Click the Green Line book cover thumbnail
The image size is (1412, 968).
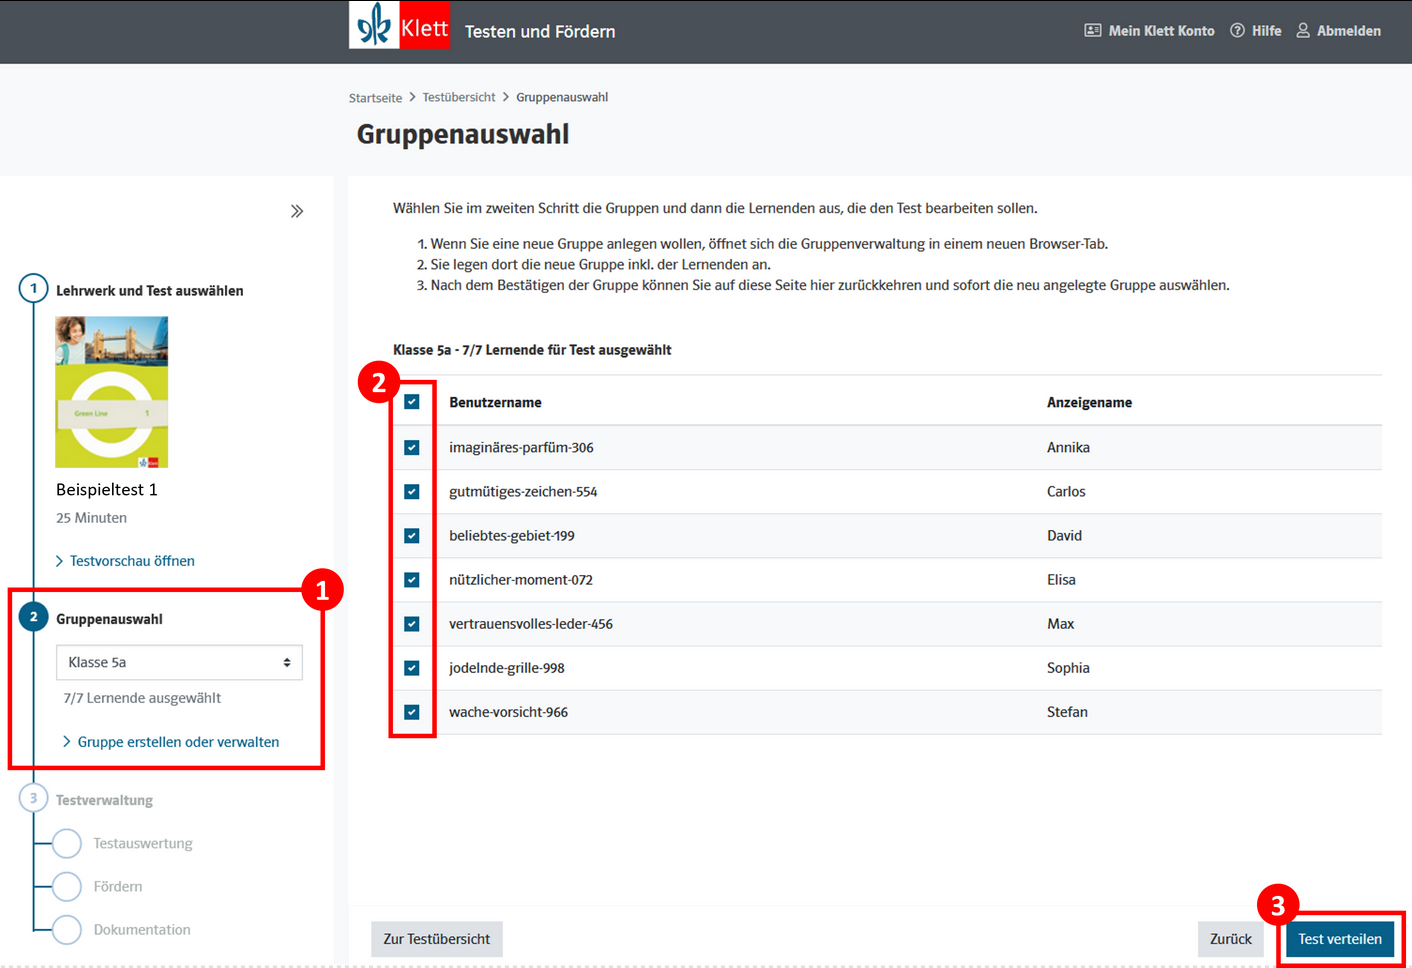pyautogui.click(x=112, y=392)
